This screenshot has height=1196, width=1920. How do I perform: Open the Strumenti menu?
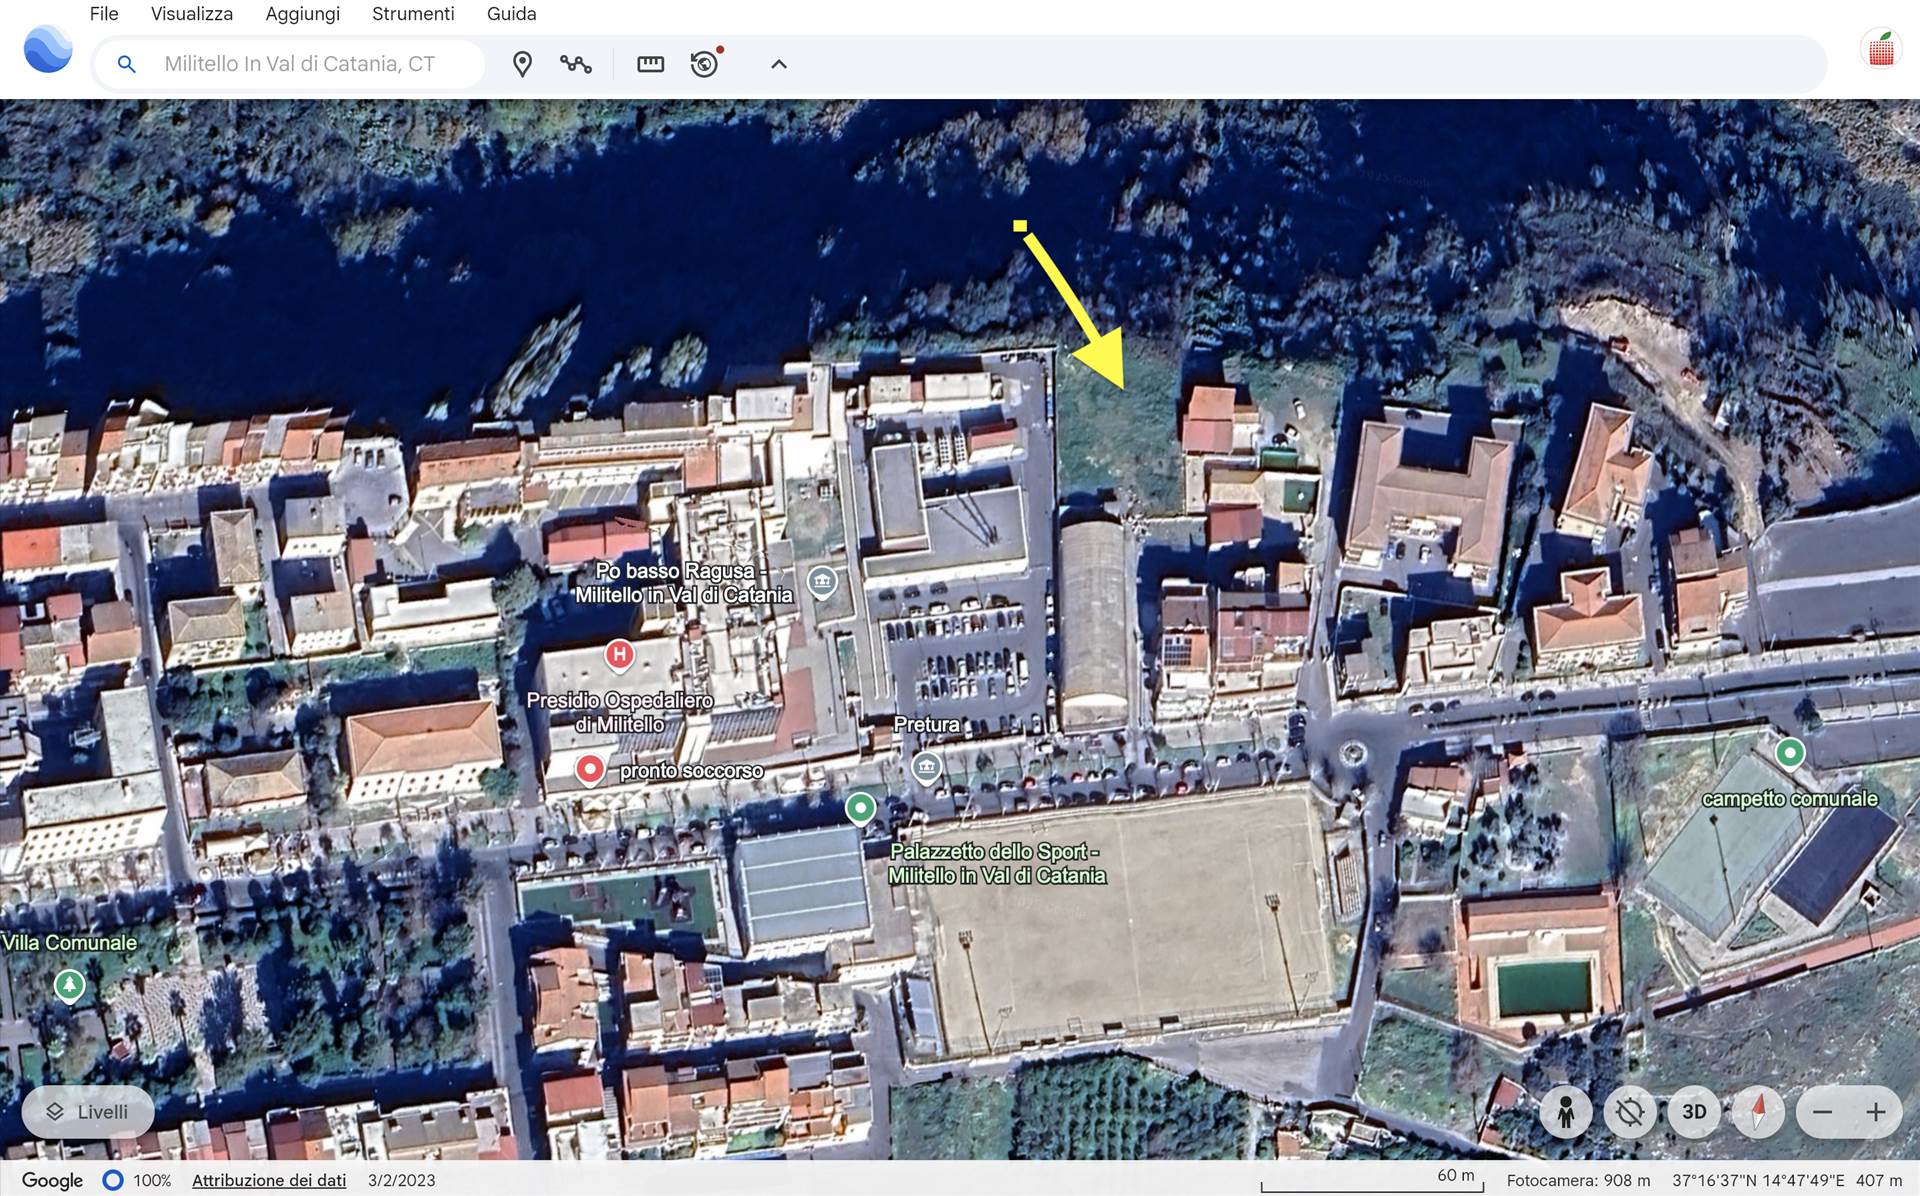click(413, 14)
